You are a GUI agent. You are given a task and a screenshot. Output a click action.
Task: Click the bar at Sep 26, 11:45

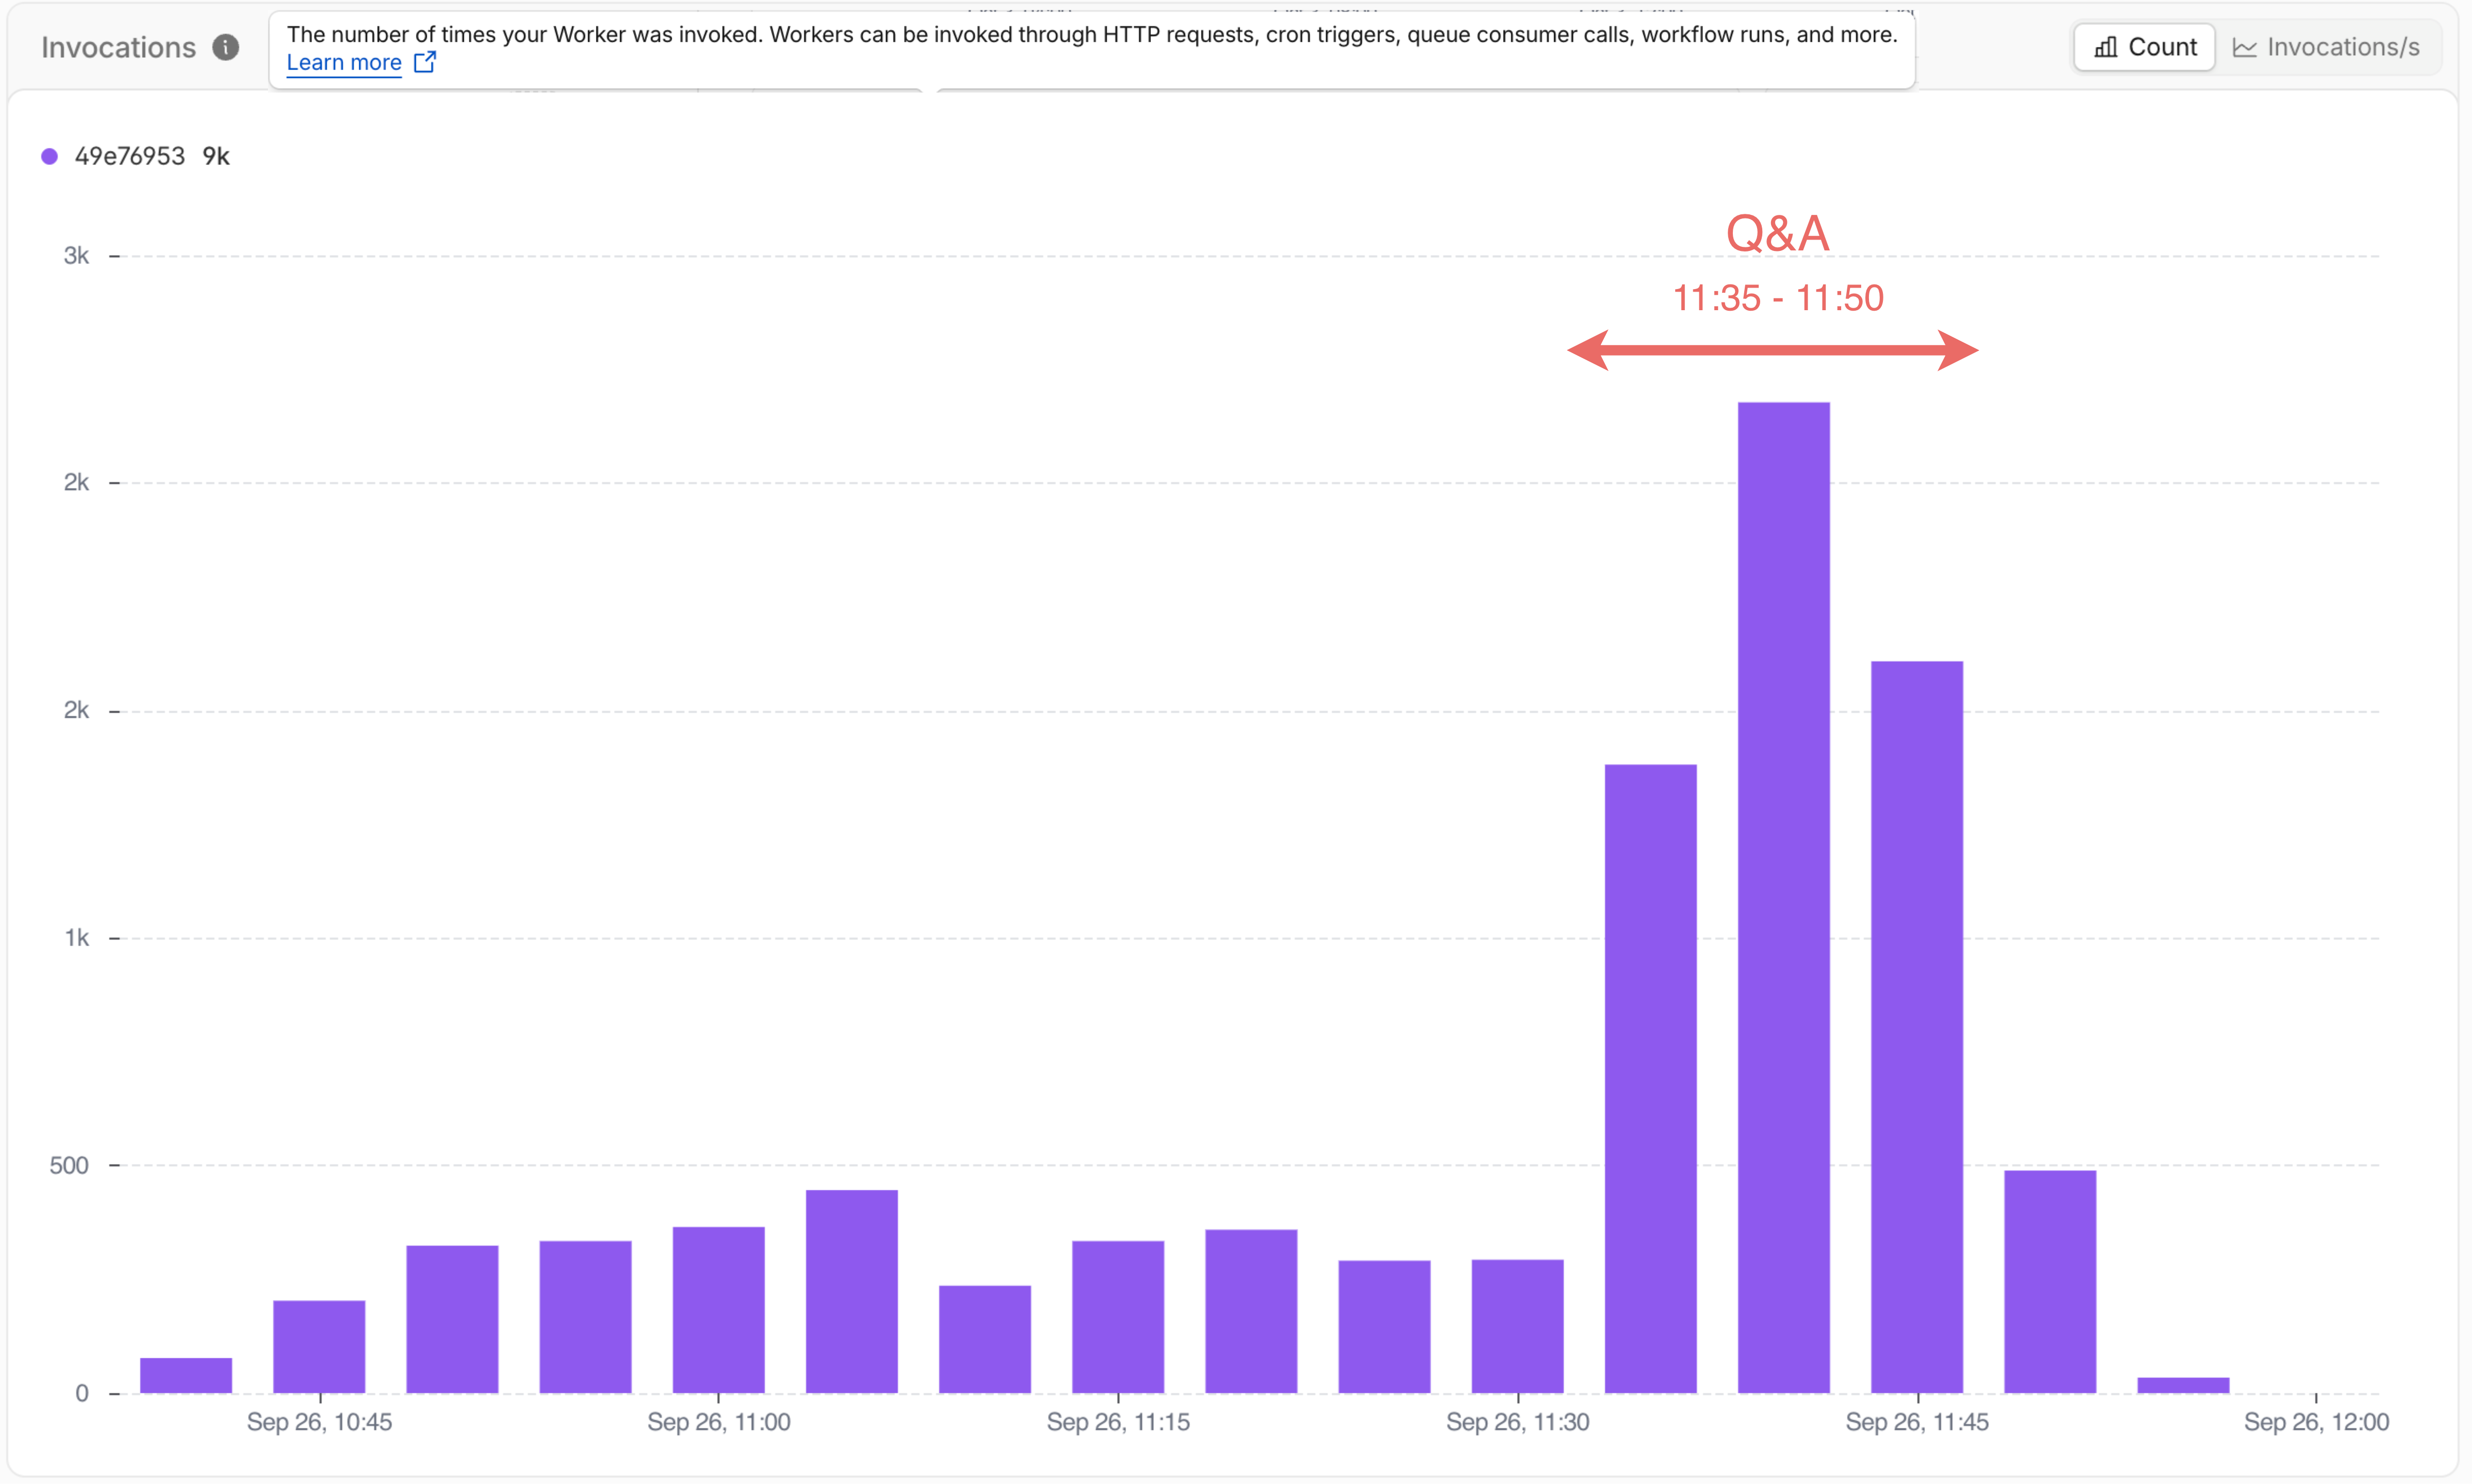(x=1916, y=1027)
